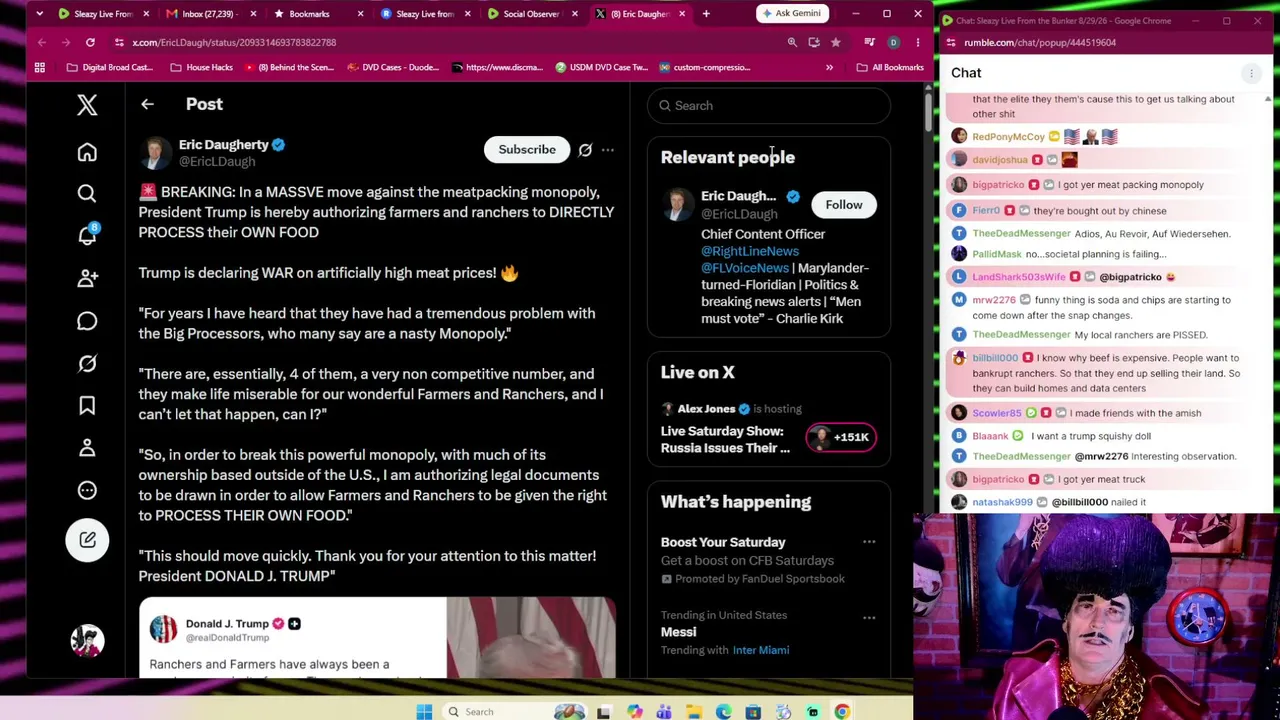Open @RightLineNews profile link

(x=750, y=251)
